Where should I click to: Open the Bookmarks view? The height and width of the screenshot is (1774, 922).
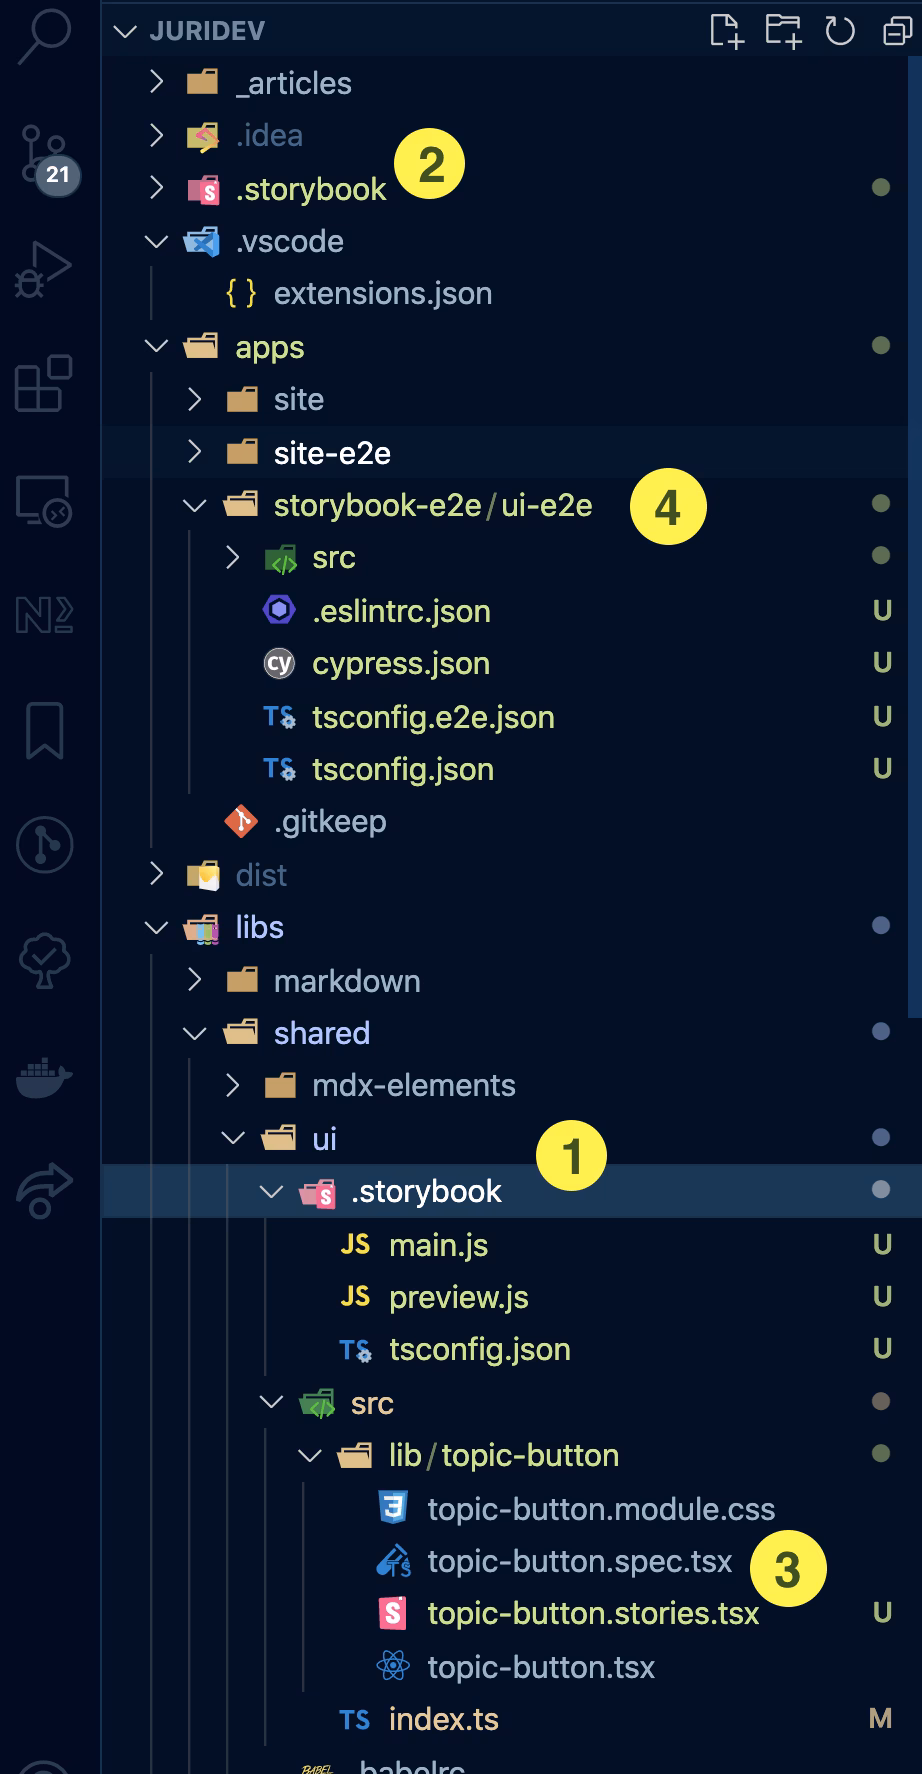[43, 730]
